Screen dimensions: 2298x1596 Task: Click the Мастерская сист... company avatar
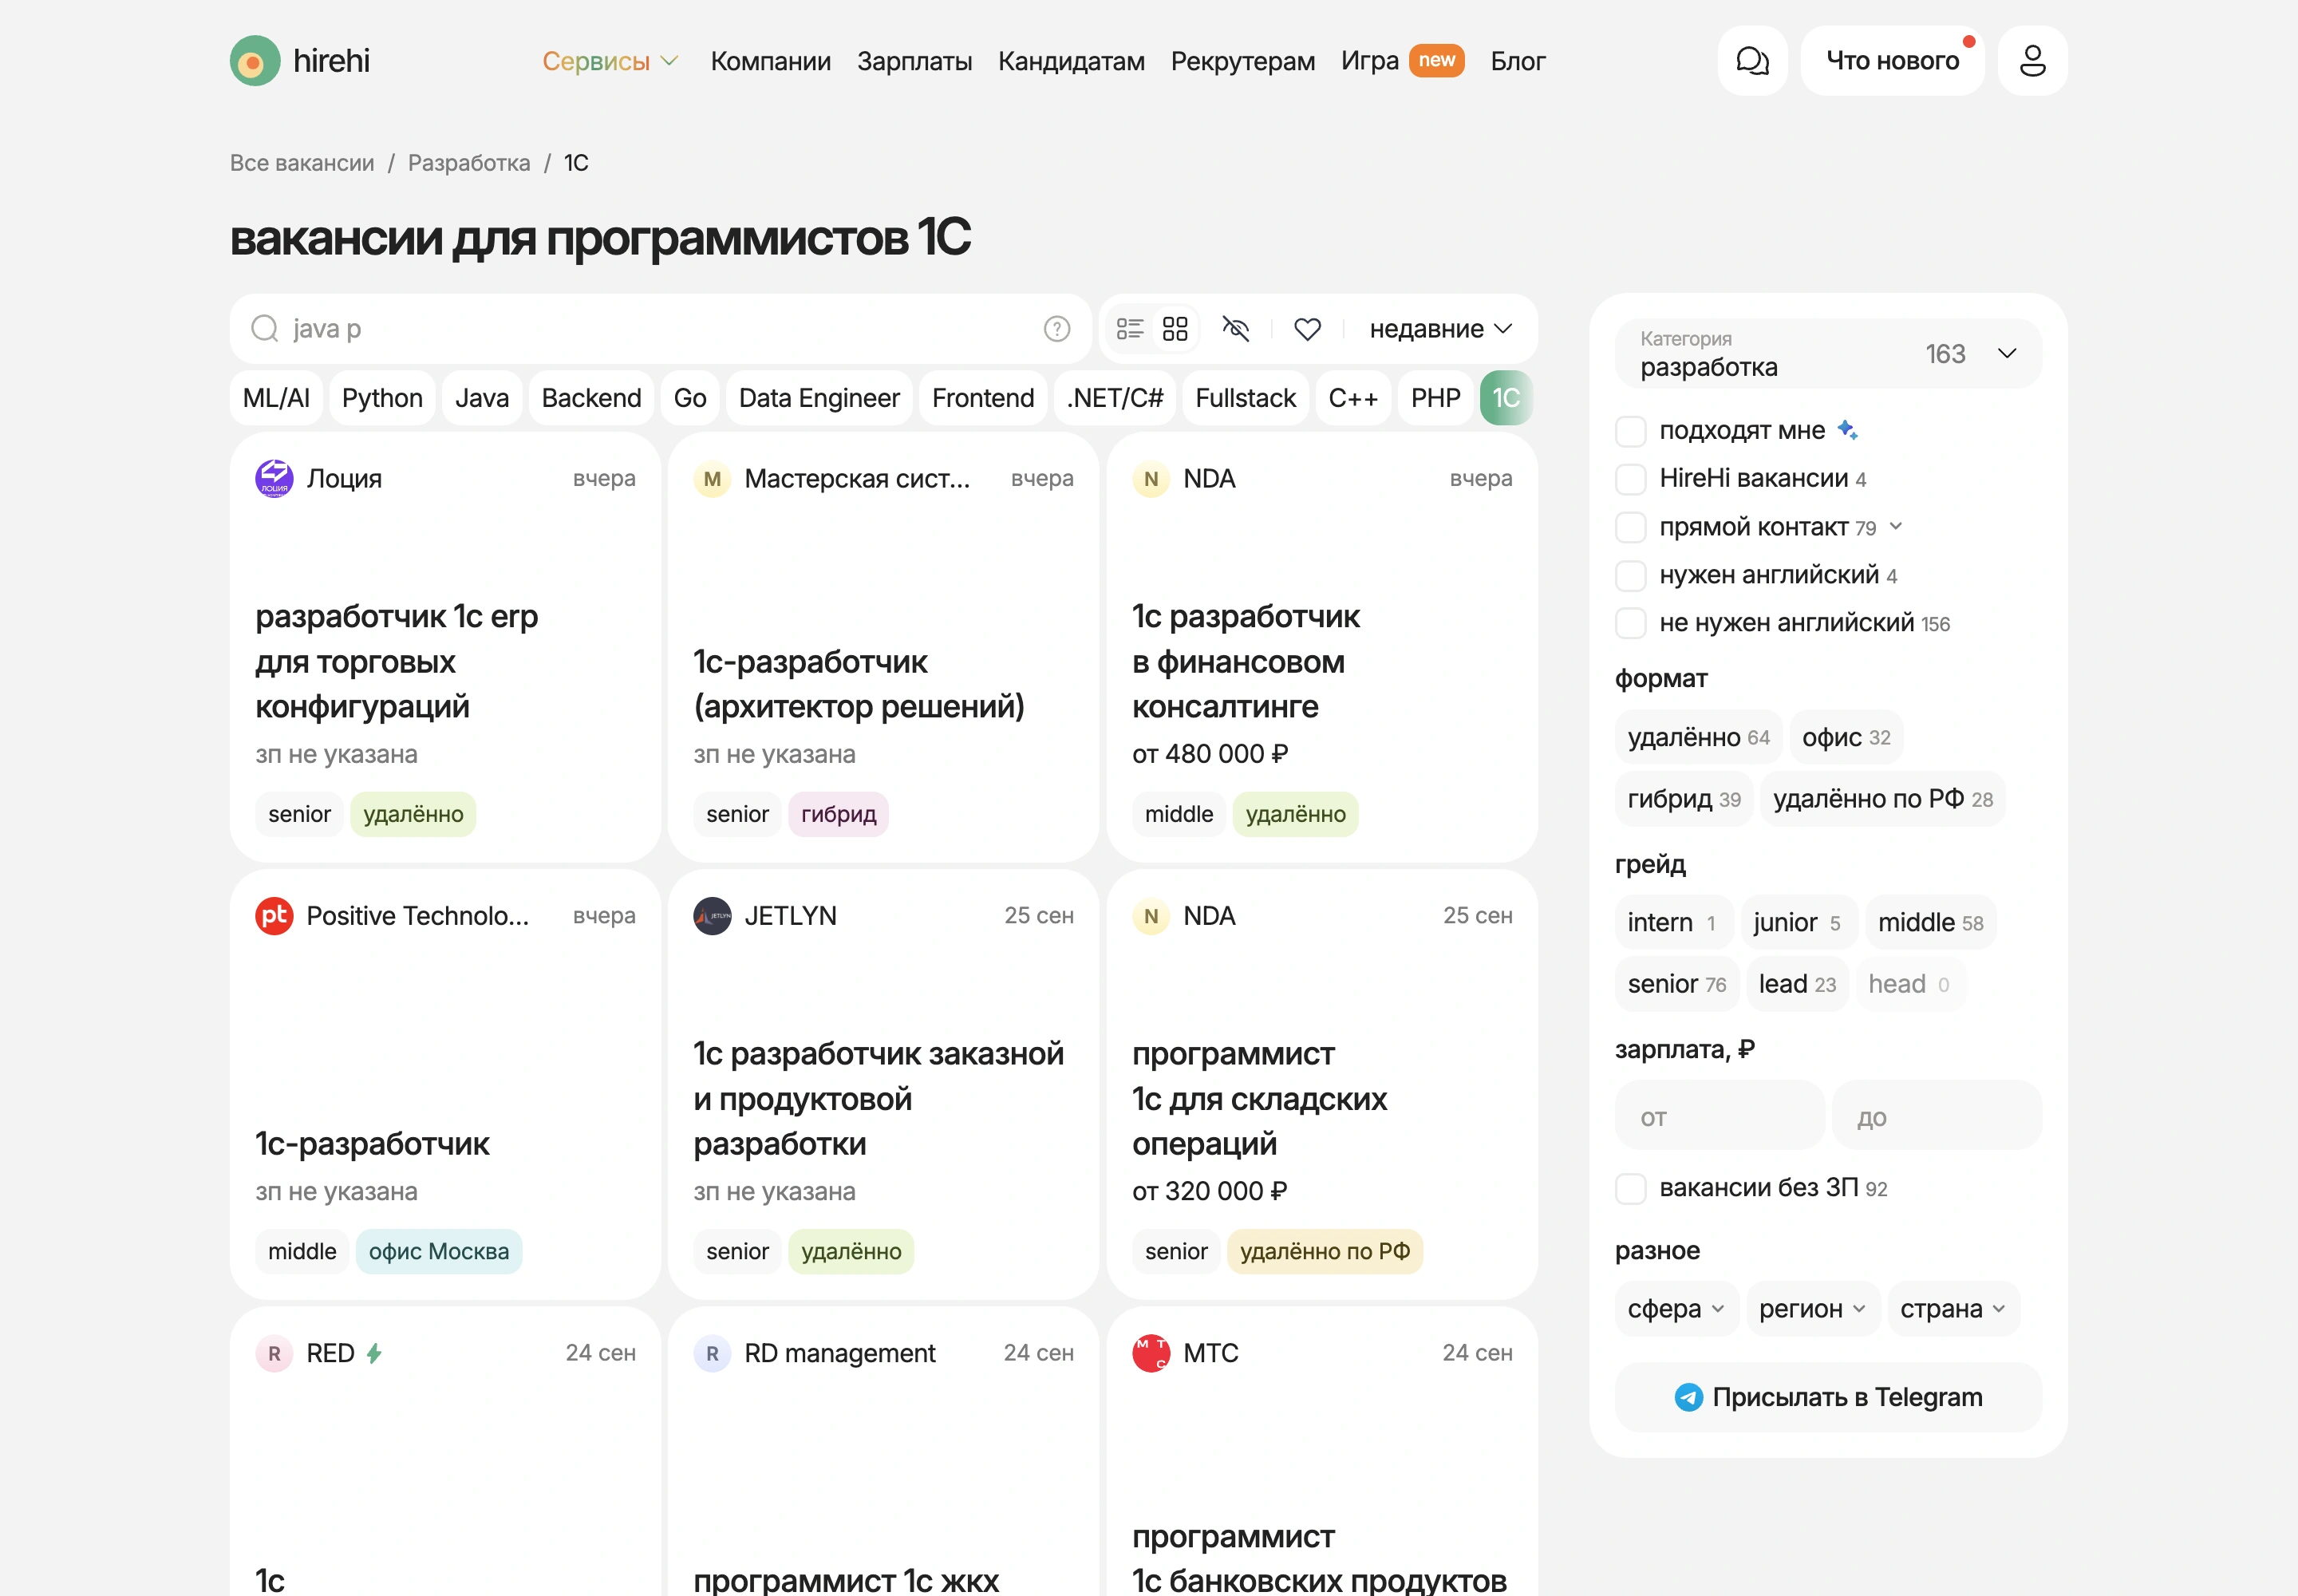pos(712,479)
